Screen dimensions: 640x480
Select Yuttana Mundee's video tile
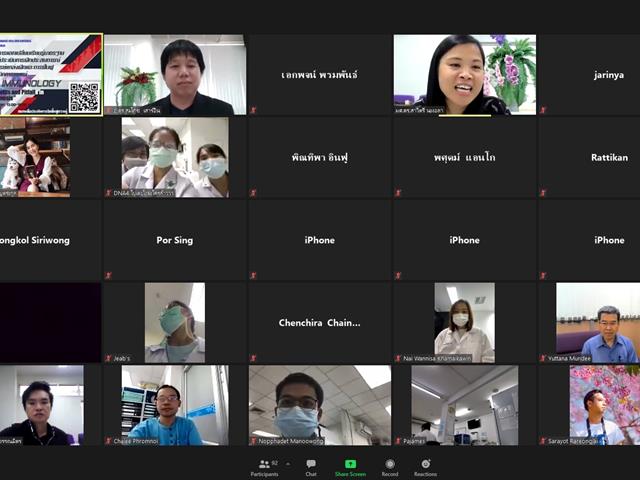[x=598, y=322]
